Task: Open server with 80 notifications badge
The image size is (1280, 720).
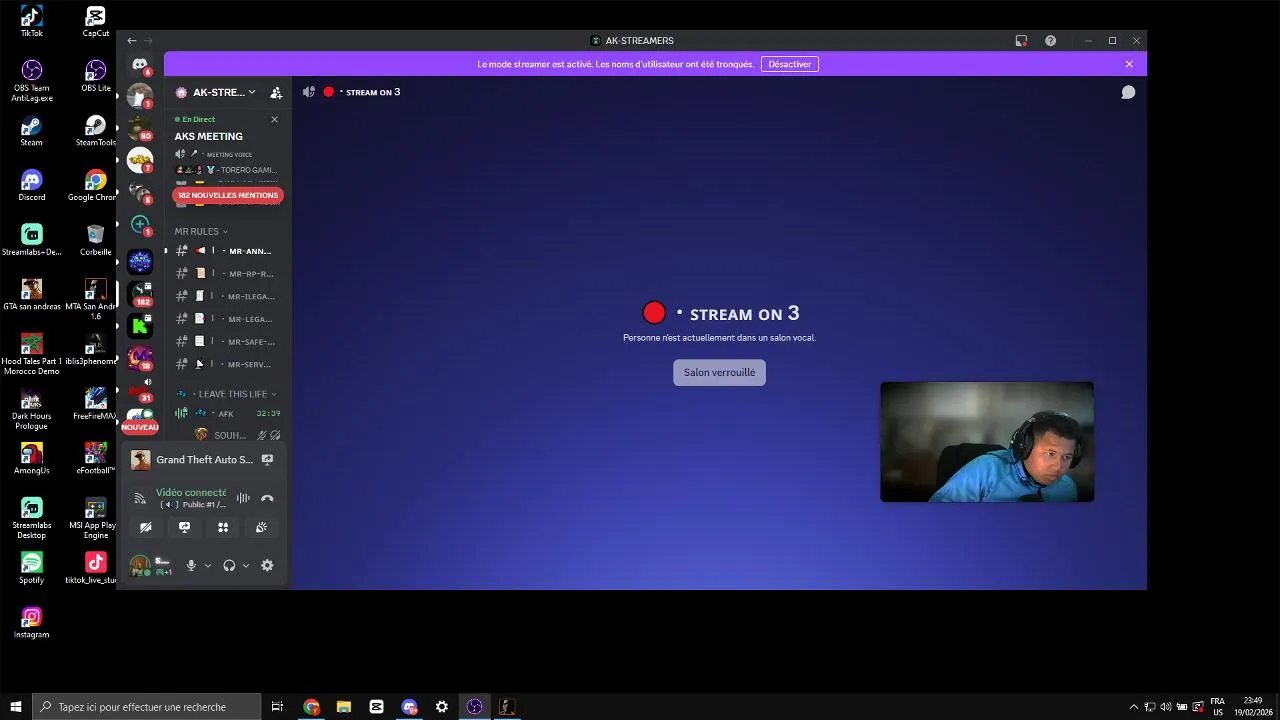Action: click(140, 127)
